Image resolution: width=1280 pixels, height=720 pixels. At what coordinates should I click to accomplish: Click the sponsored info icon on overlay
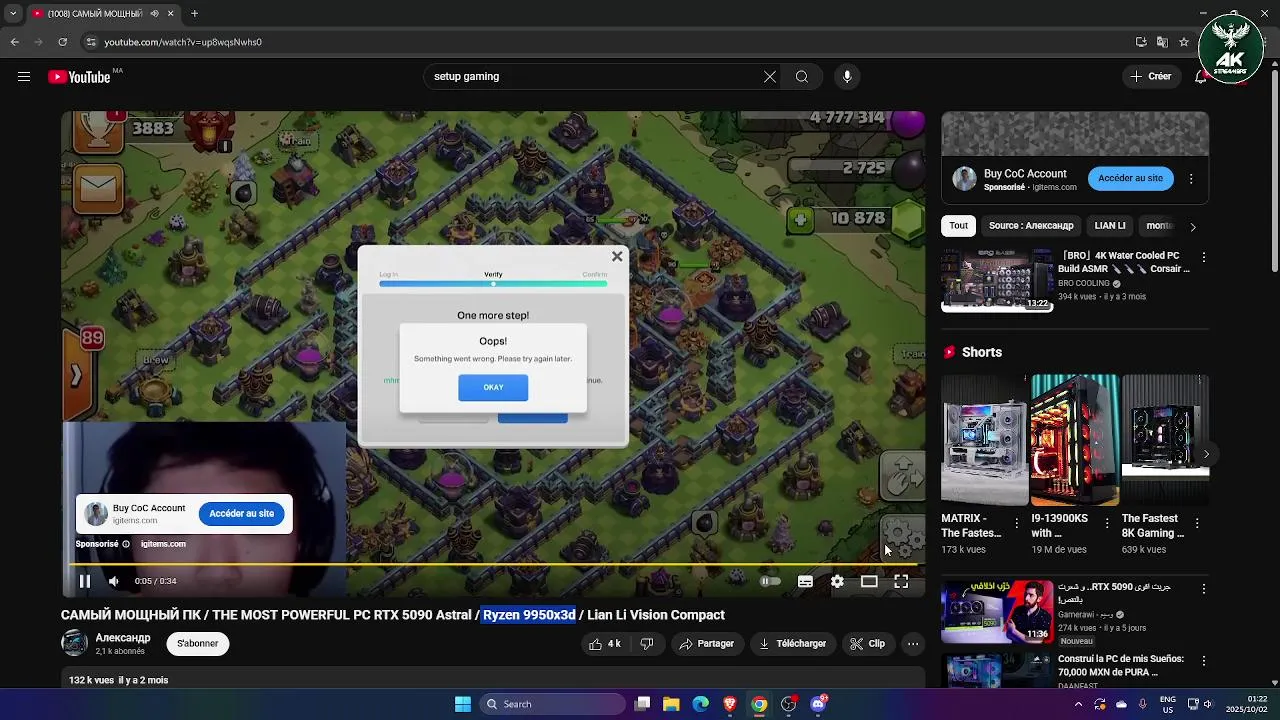click(126, 544)
